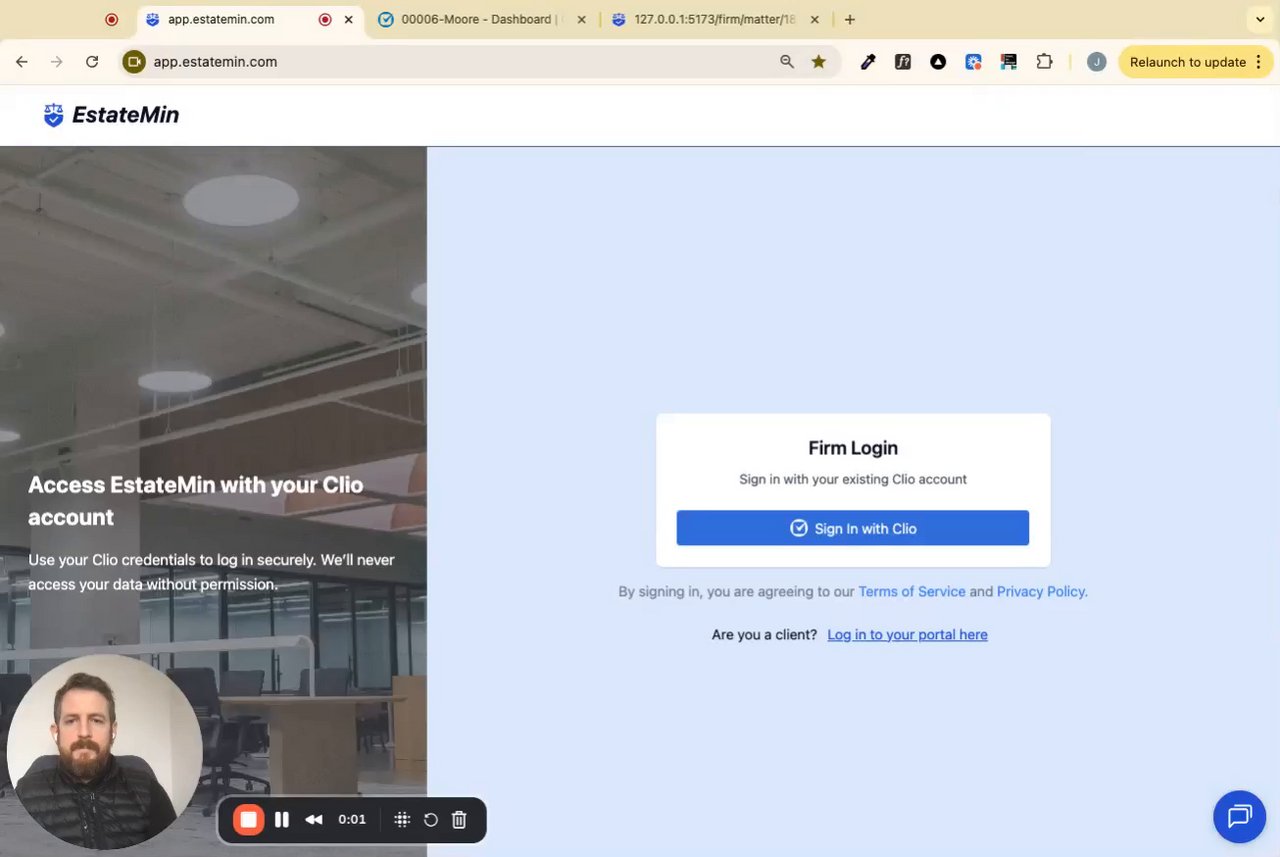Close the 00006-Moore Dashboard tab
Viewport: 1280px width, 857px height.
point(581,19)
